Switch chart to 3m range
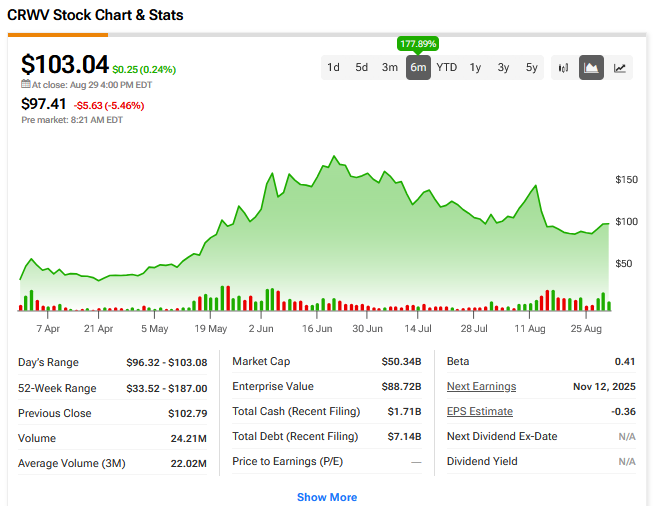 (x=389, y=68)
